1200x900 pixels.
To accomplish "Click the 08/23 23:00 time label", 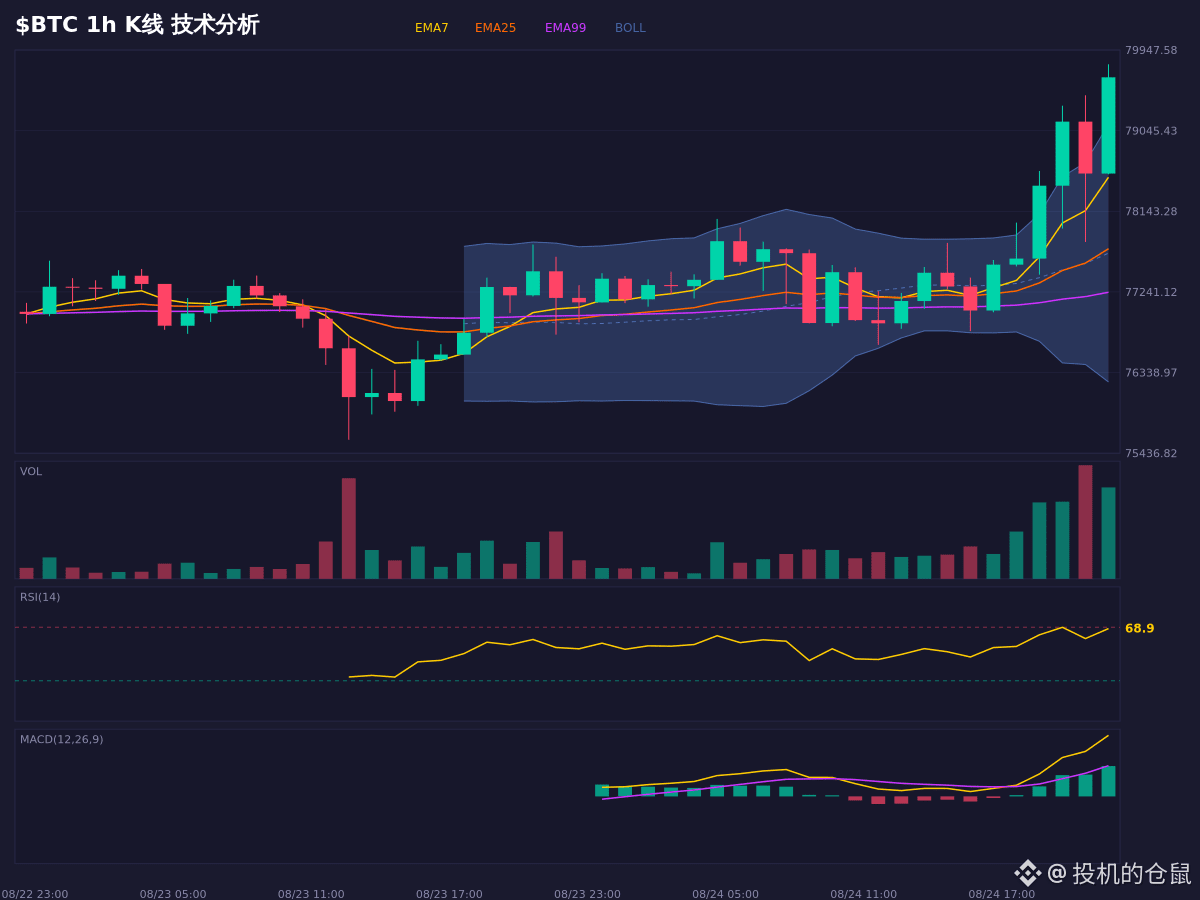I will [x=587, y=894].
